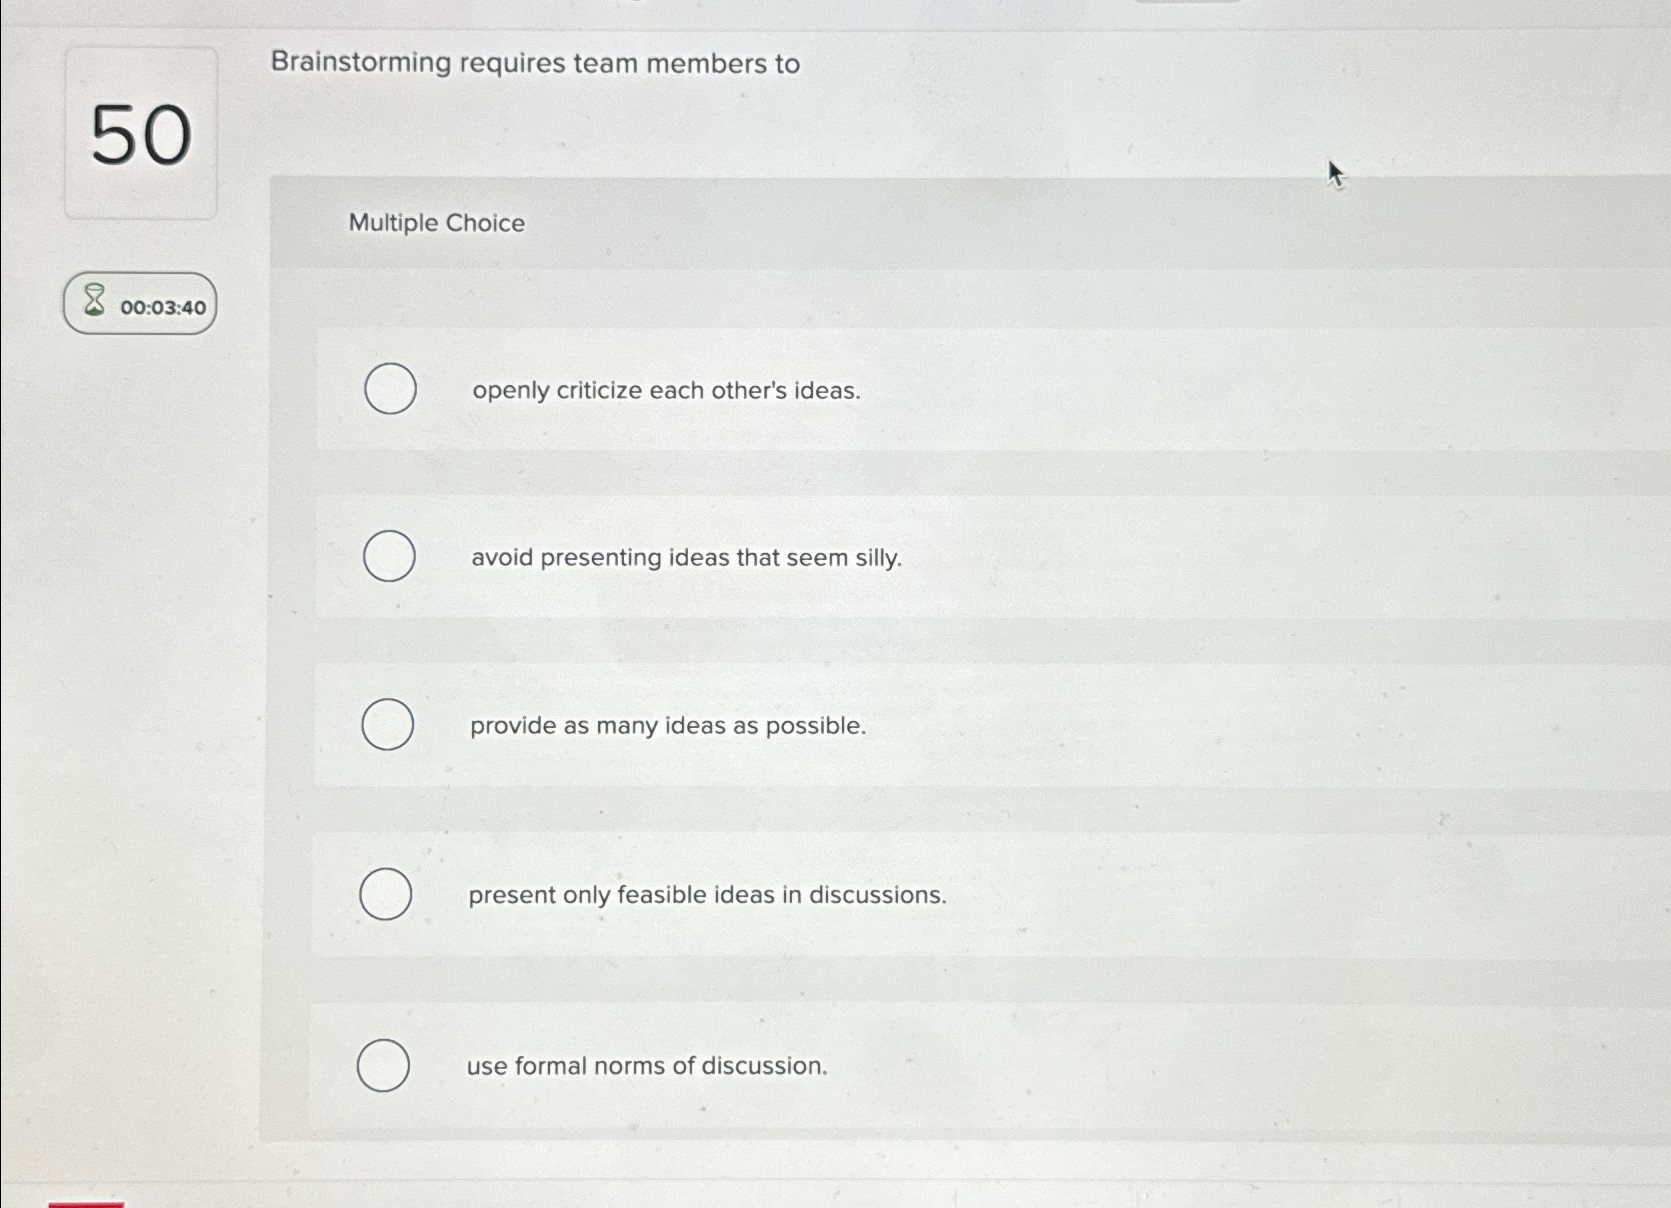The image size is (1671, 1208).
Task: Click the circle next to the fourth option
Action: point(385,894)
